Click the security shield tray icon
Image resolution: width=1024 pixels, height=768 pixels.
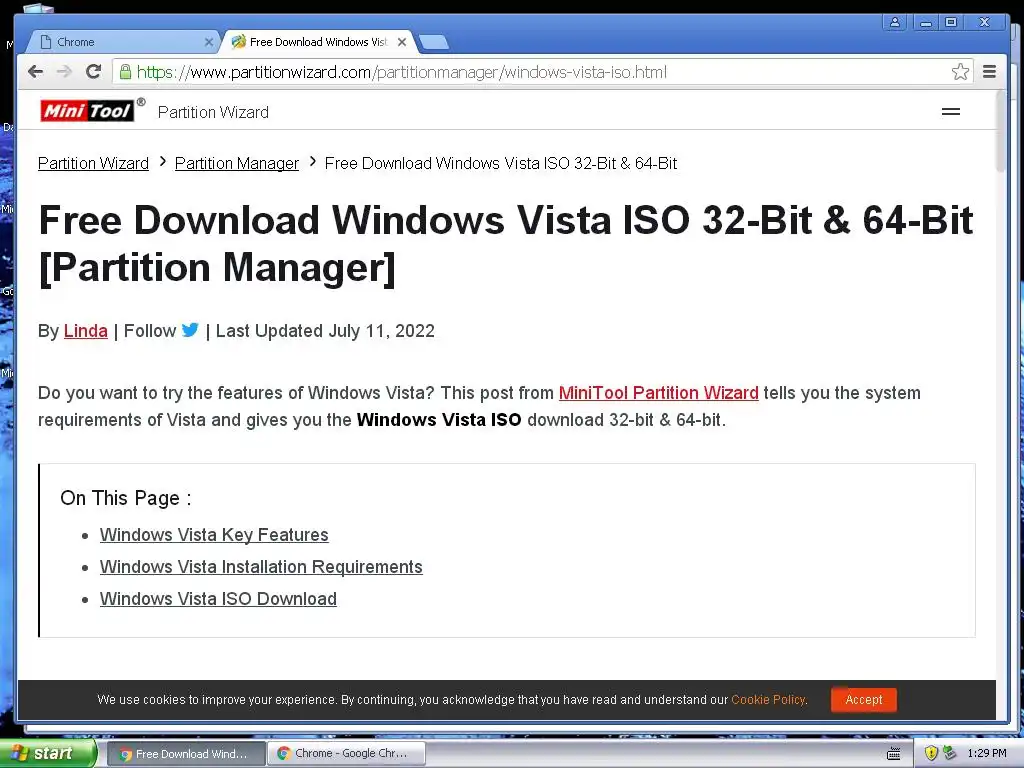(931, 753)
